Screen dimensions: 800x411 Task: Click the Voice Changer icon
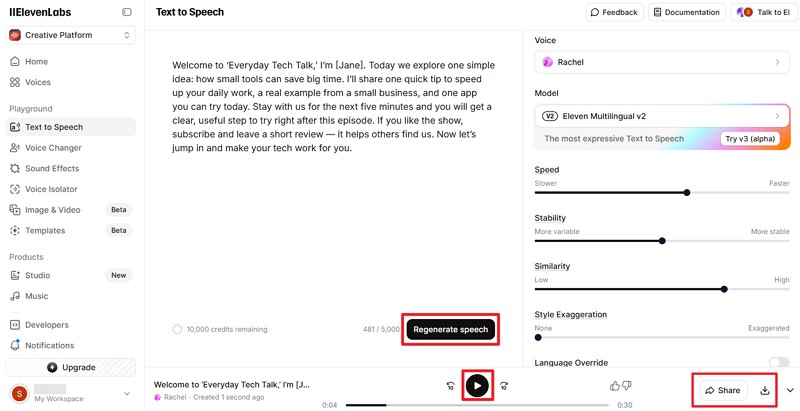click(x=15, y=148)
